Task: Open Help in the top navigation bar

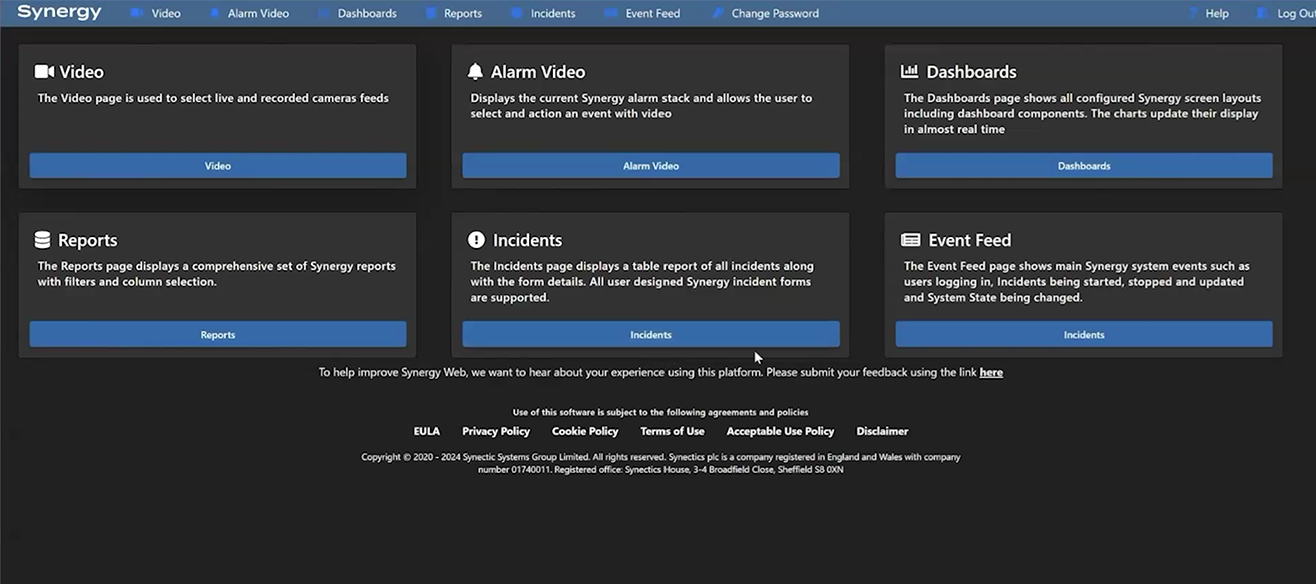Action: click(x=1208, y=13)
